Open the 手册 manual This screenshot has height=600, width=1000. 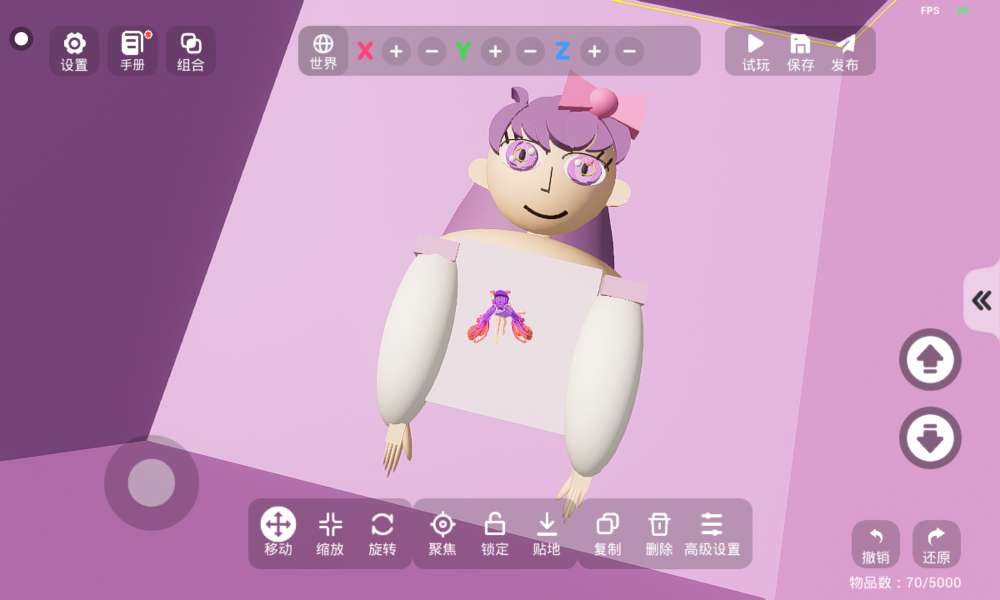point(132,50)
